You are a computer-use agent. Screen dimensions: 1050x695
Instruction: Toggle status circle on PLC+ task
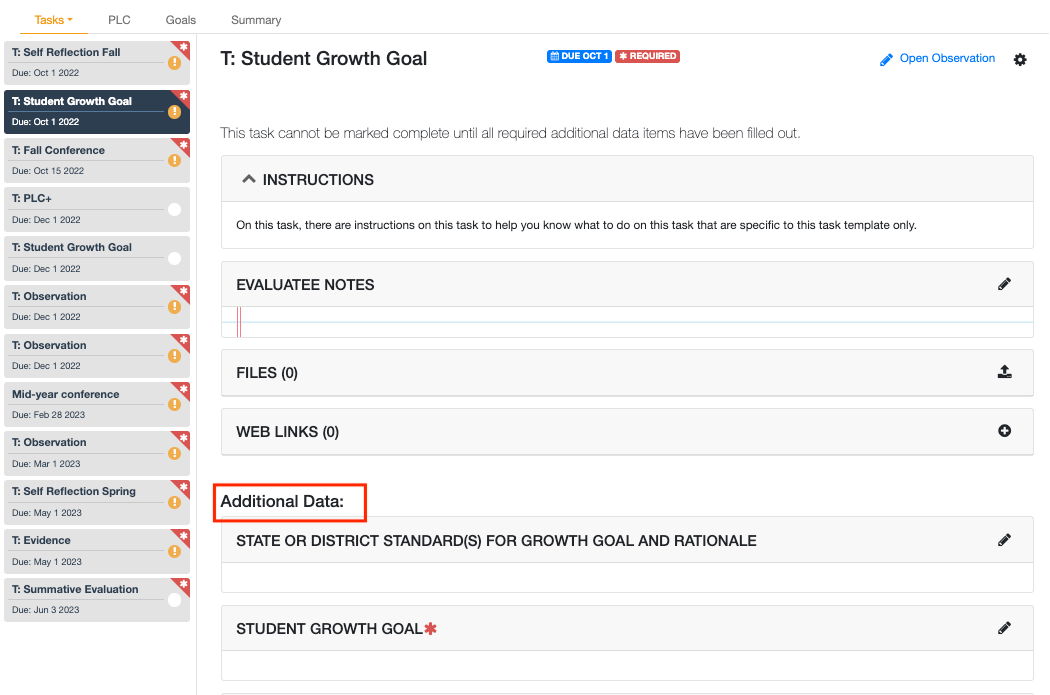click(174, 209)
